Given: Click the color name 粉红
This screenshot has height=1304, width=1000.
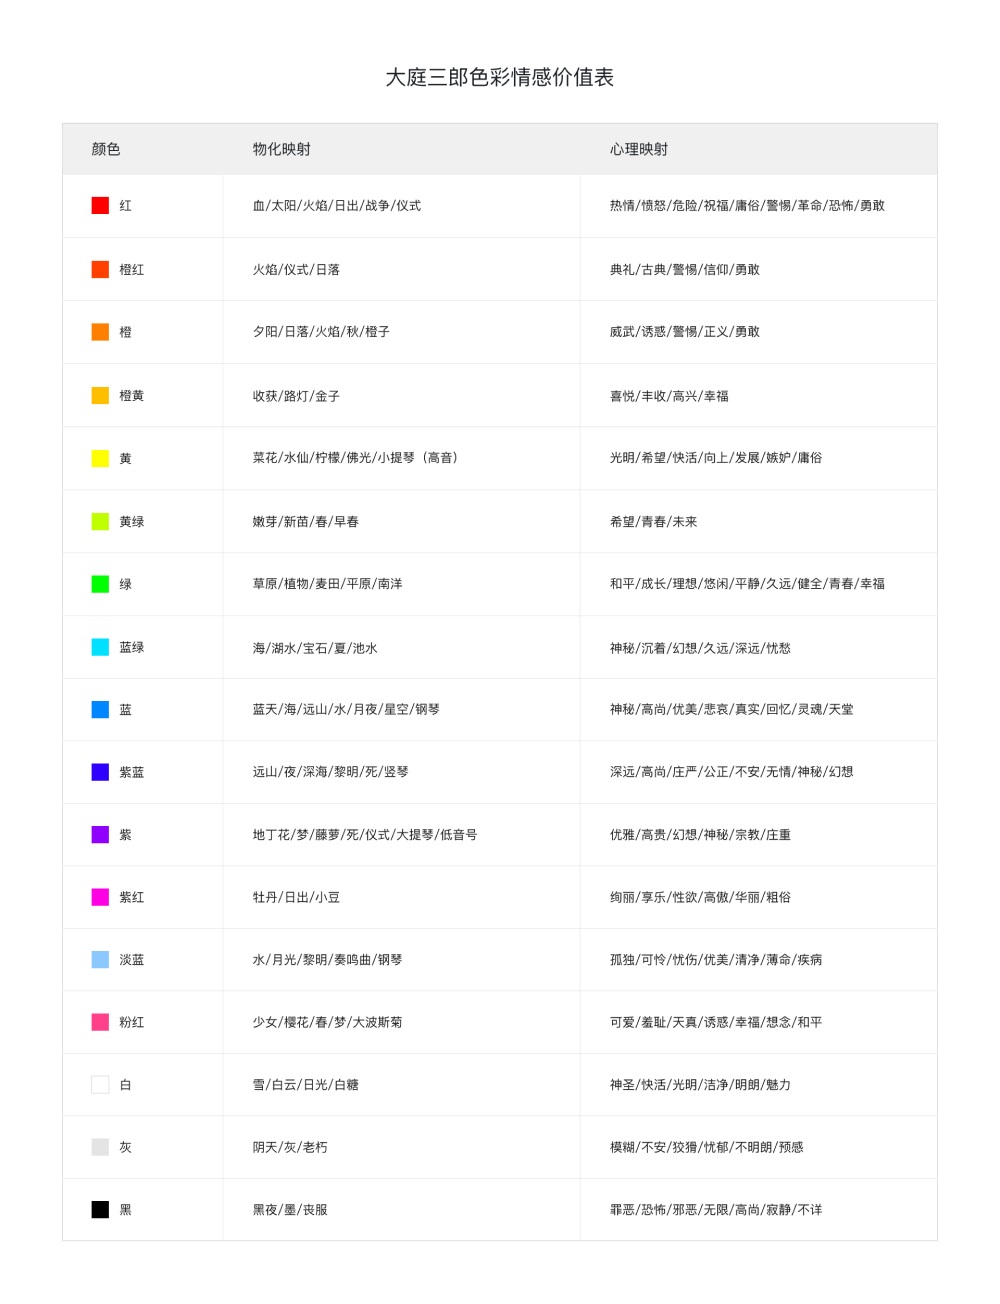Looking at the screenshot, I should click(x=132, y=1022).
